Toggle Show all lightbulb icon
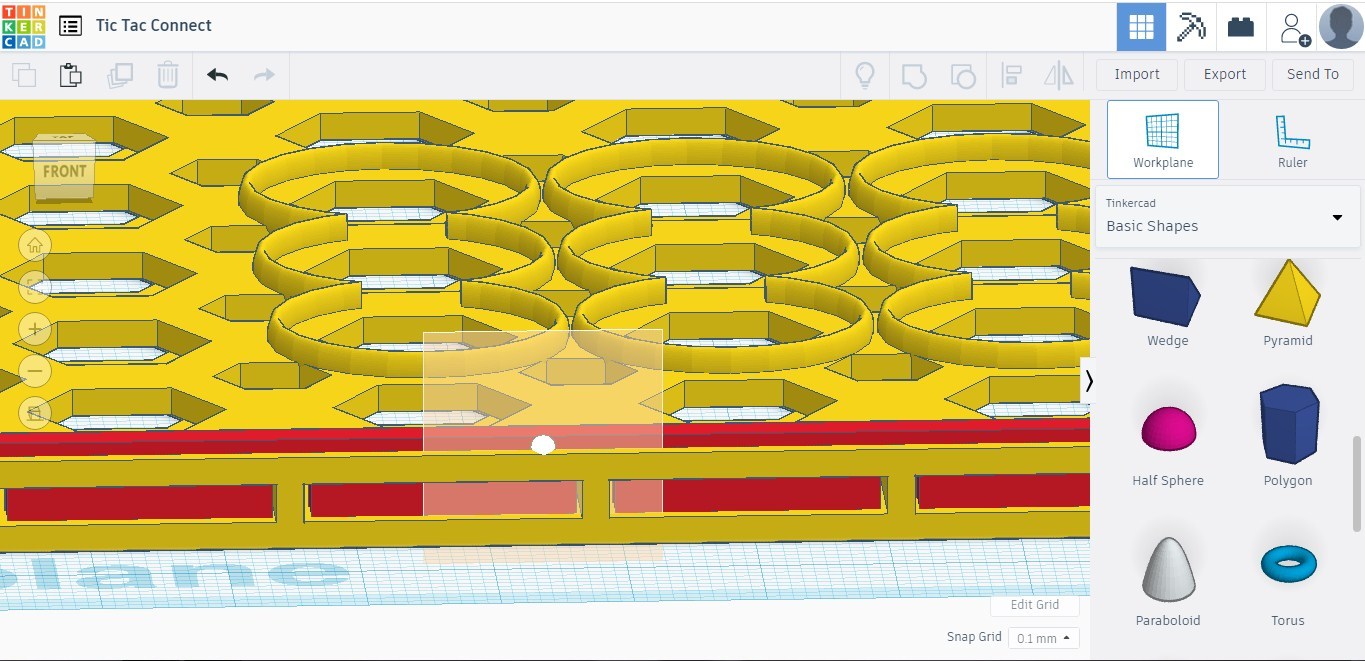1365x661 pixels. tap(865, 75)
